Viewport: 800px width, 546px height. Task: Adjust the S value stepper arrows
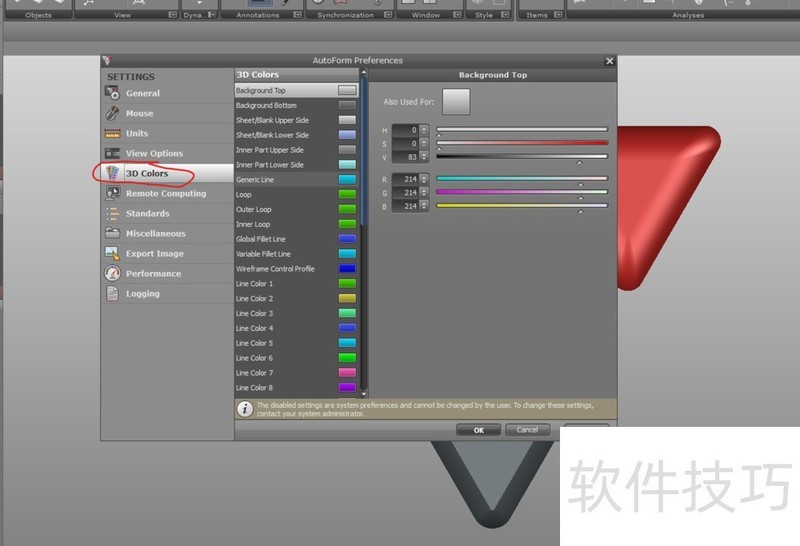tap(424, 143)
